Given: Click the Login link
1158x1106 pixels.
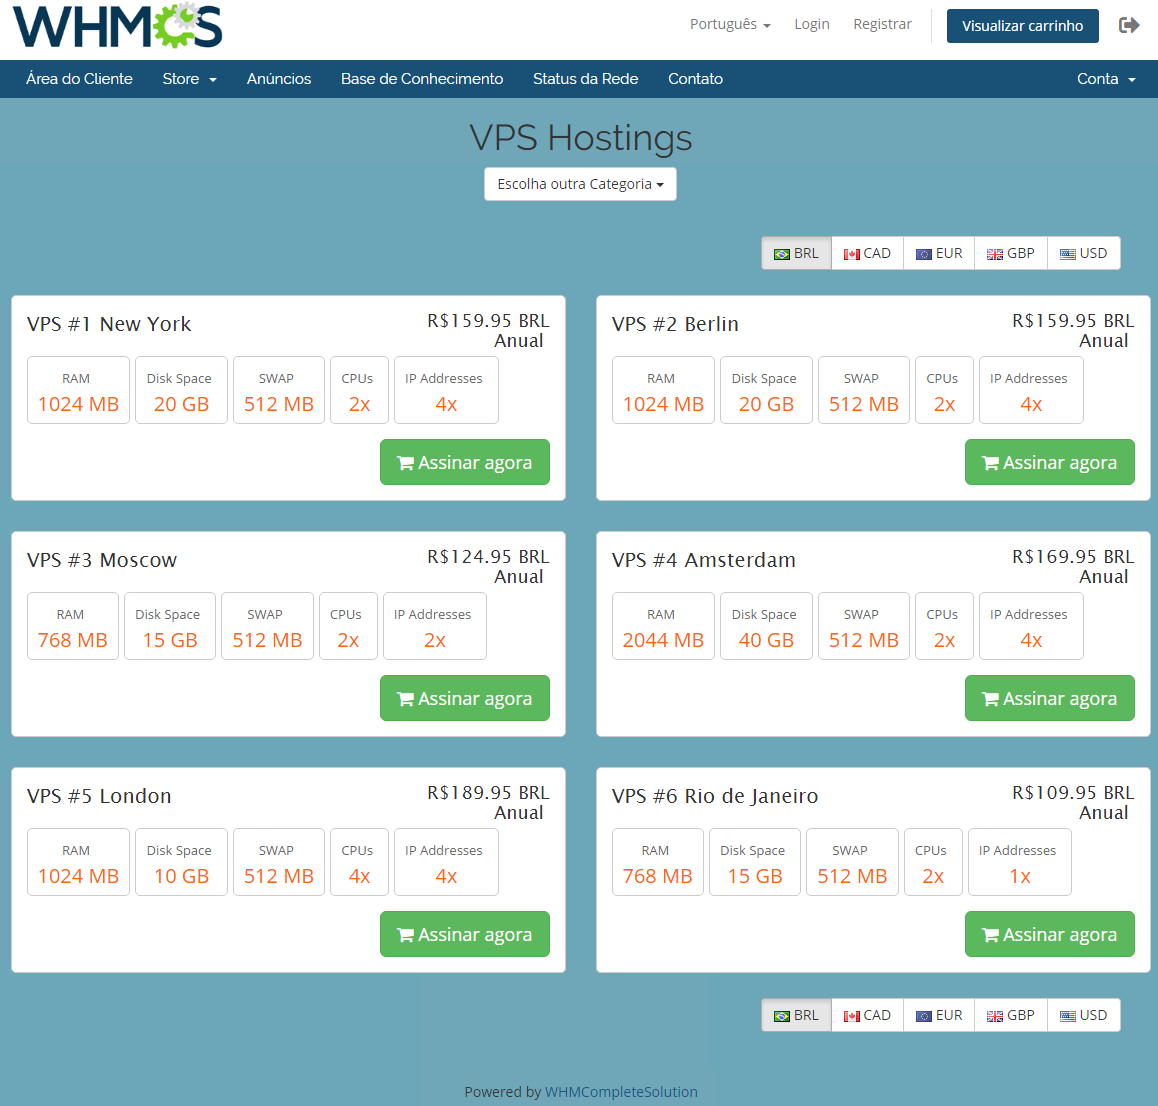Looking at the screenshot, I should [x=812, y=24].
